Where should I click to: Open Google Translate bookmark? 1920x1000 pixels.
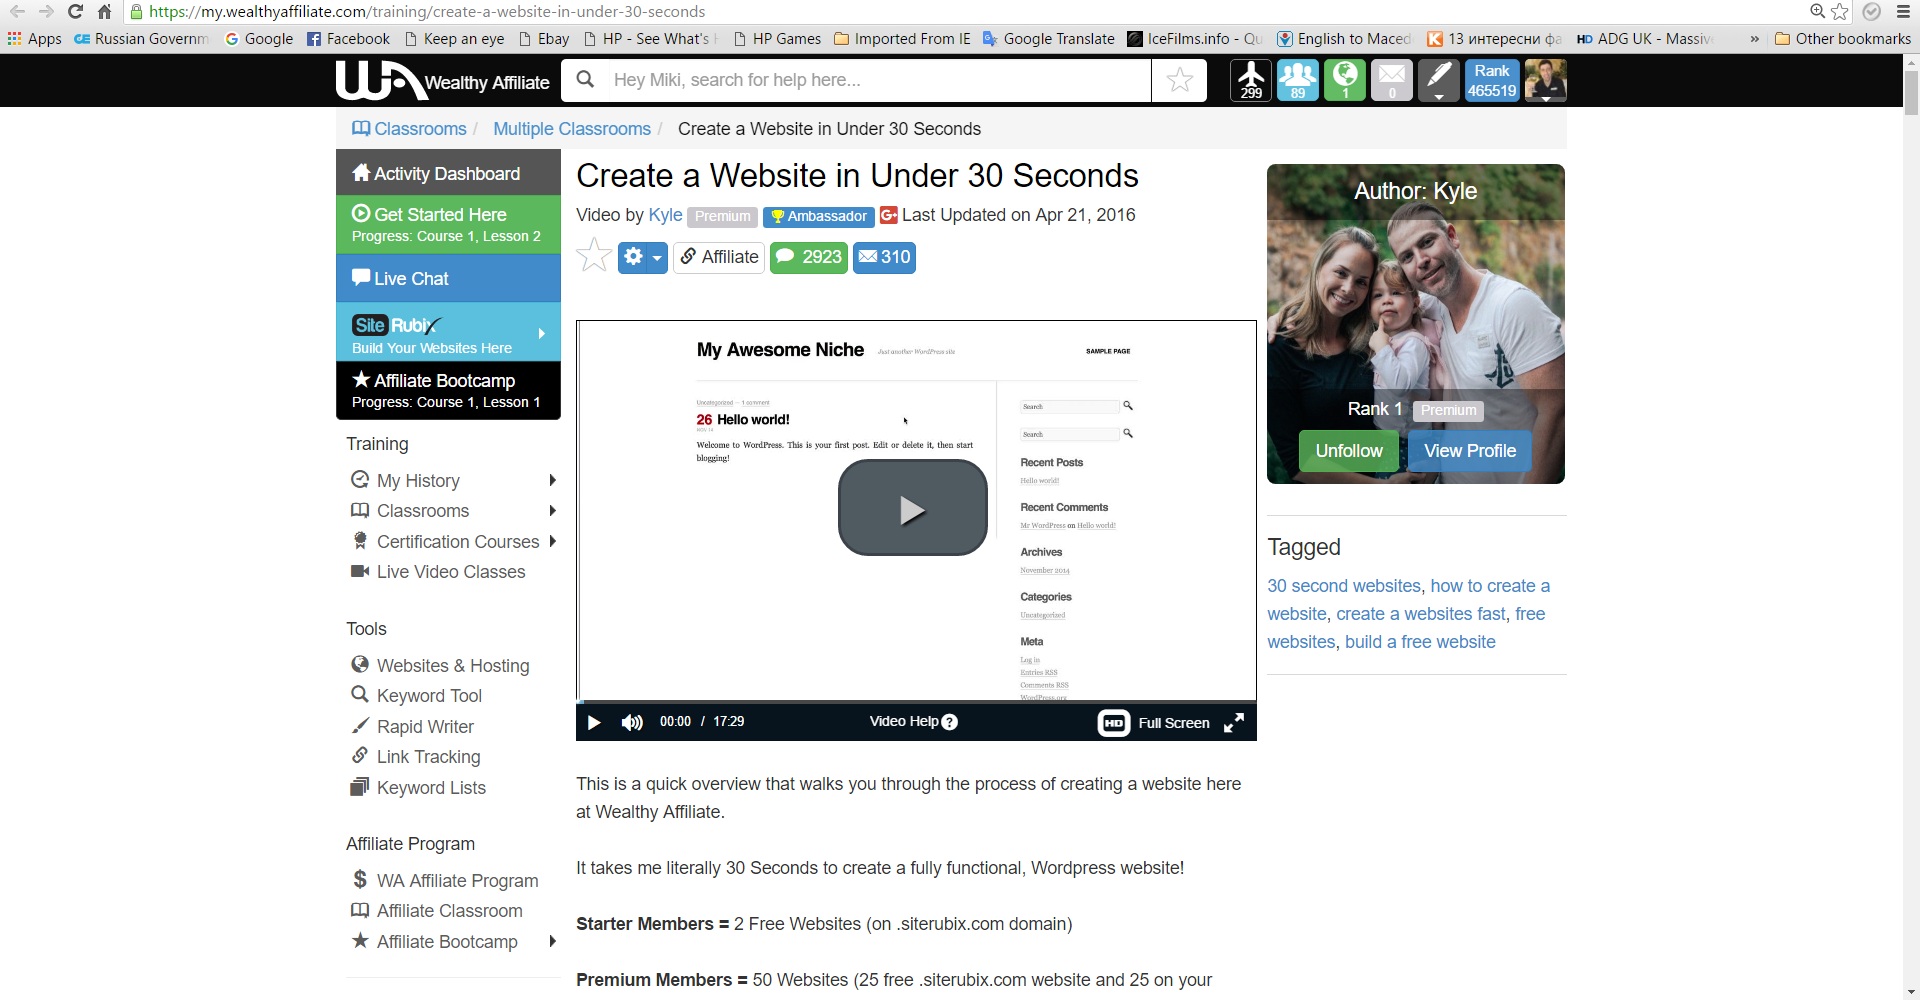1048,39
